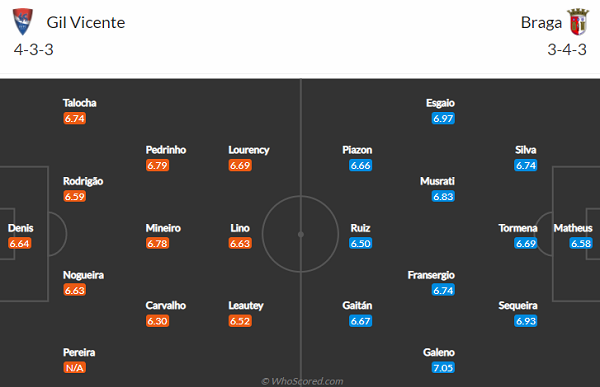Select Galeno's 7.05 rating badge
Screen dimensions: 600x387
coord(443,368)
